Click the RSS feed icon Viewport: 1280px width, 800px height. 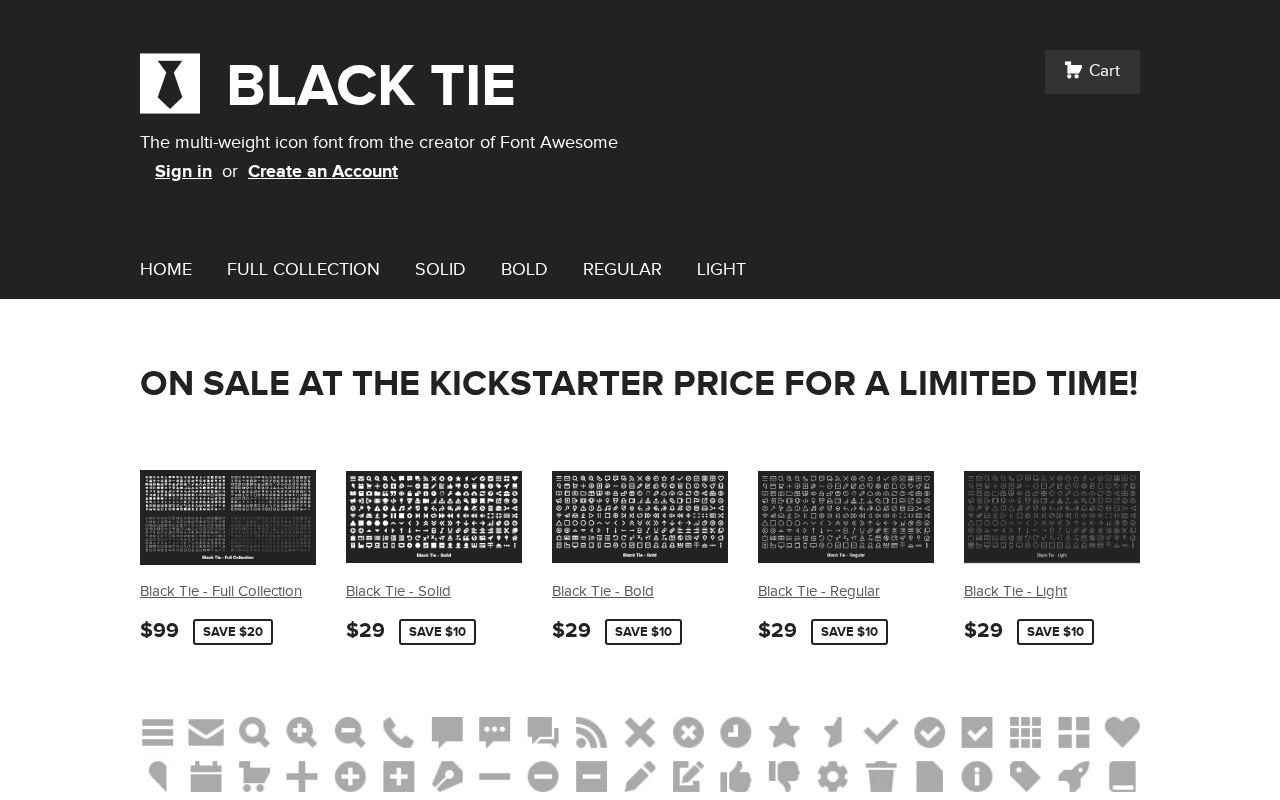point(591,733)
